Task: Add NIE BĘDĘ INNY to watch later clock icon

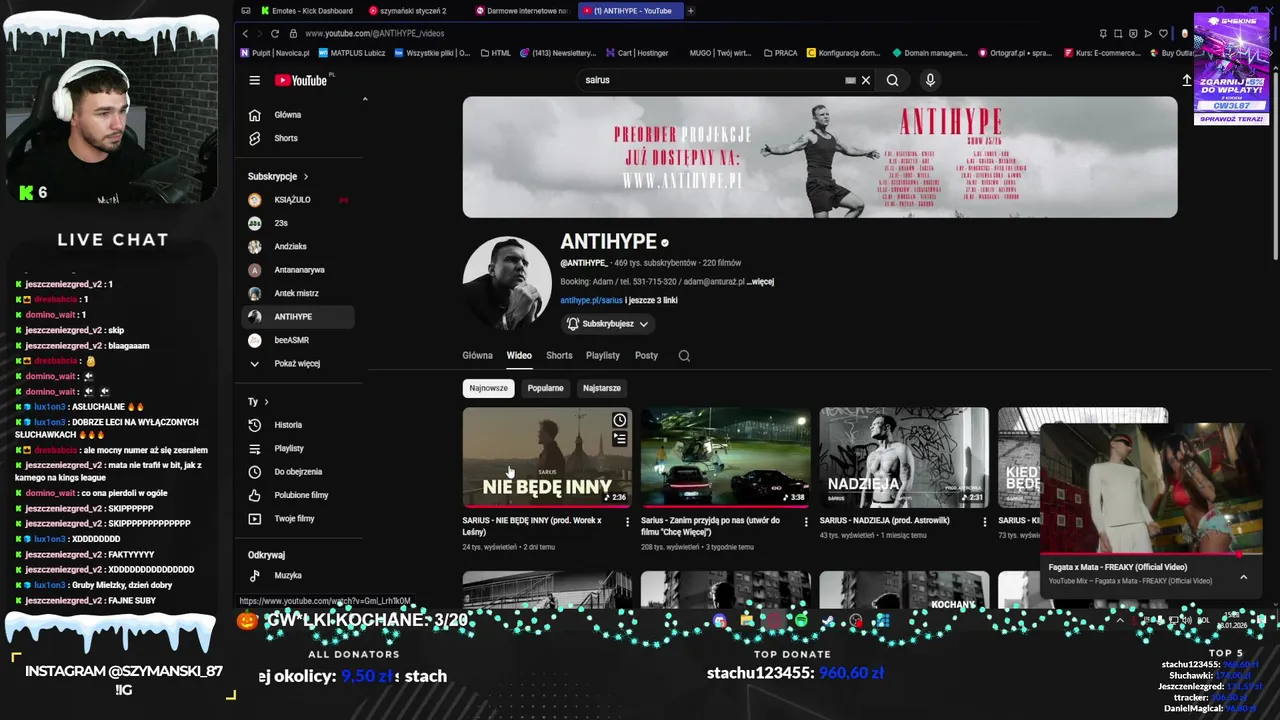Action: point(620,421)
